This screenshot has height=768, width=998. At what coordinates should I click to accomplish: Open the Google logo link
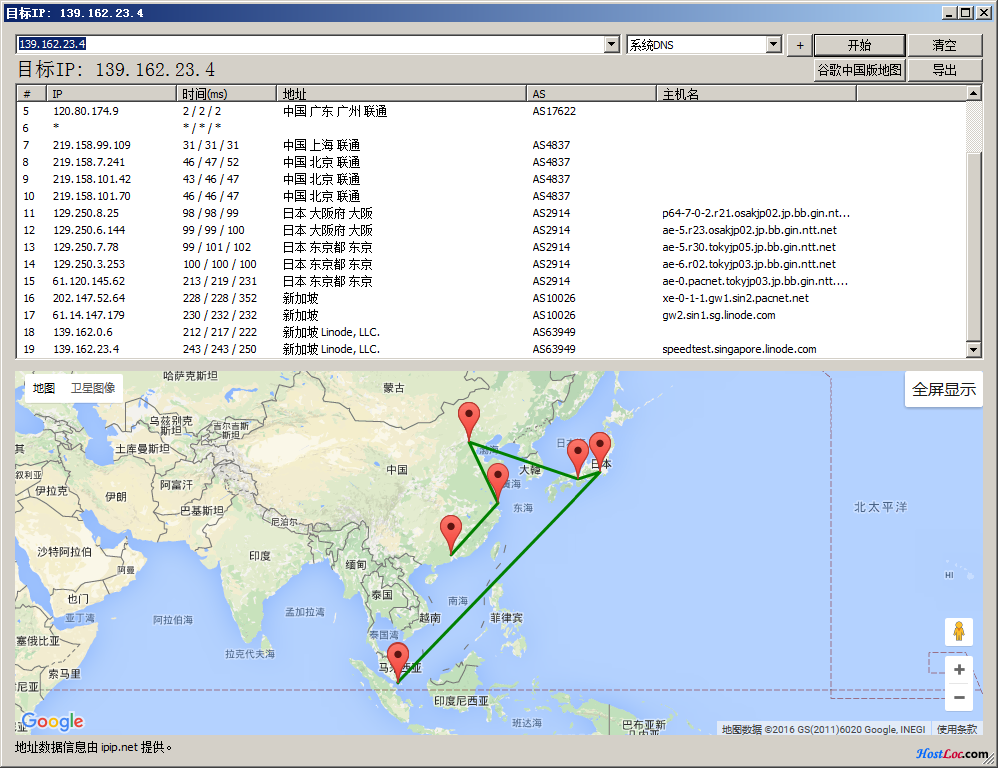click(x=52, y=721)
